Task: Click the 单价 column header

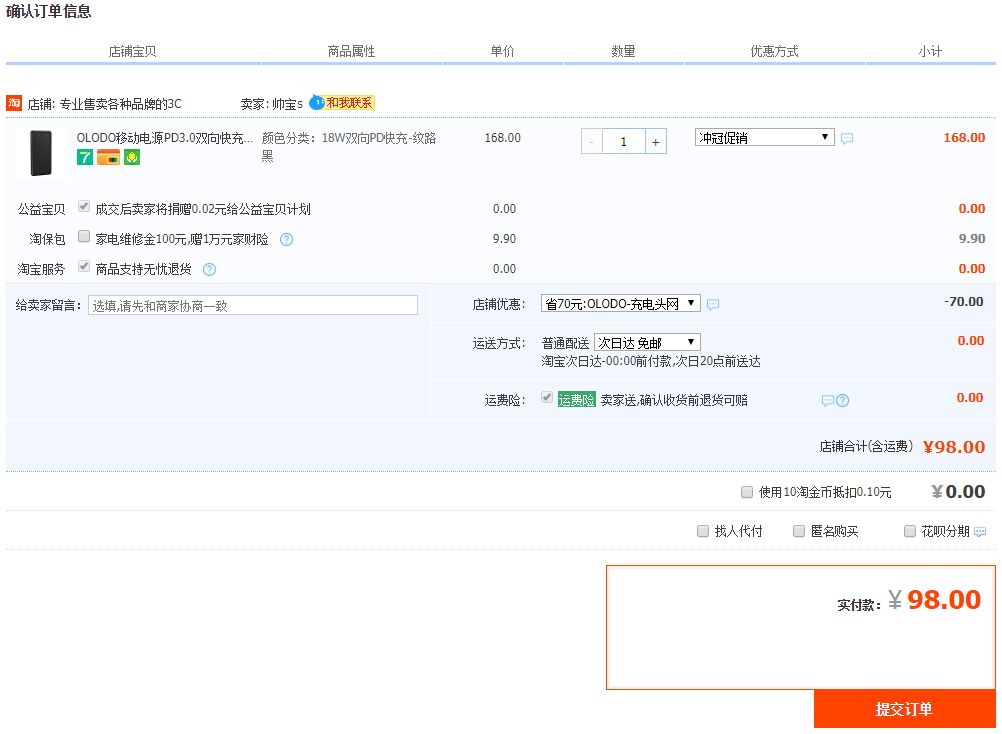Action: point(502,51)
